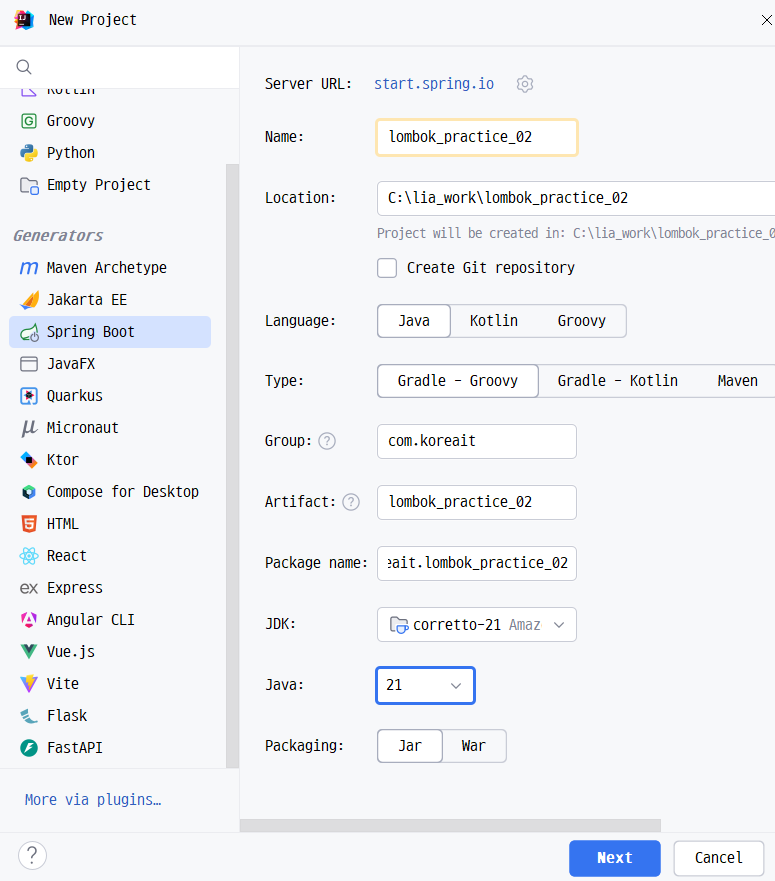
Task: Click the Express 'ex' icon
Action: click(x=29, y=588)
